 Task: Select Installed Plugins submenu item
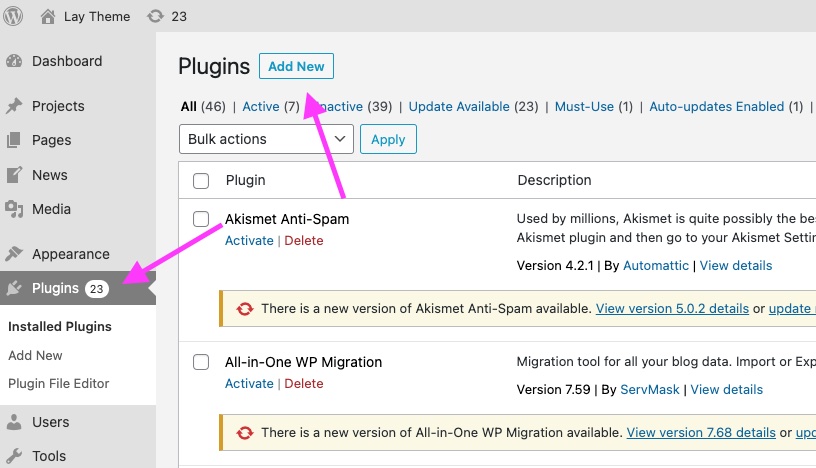pyautogui.click(x=60, y=326)
